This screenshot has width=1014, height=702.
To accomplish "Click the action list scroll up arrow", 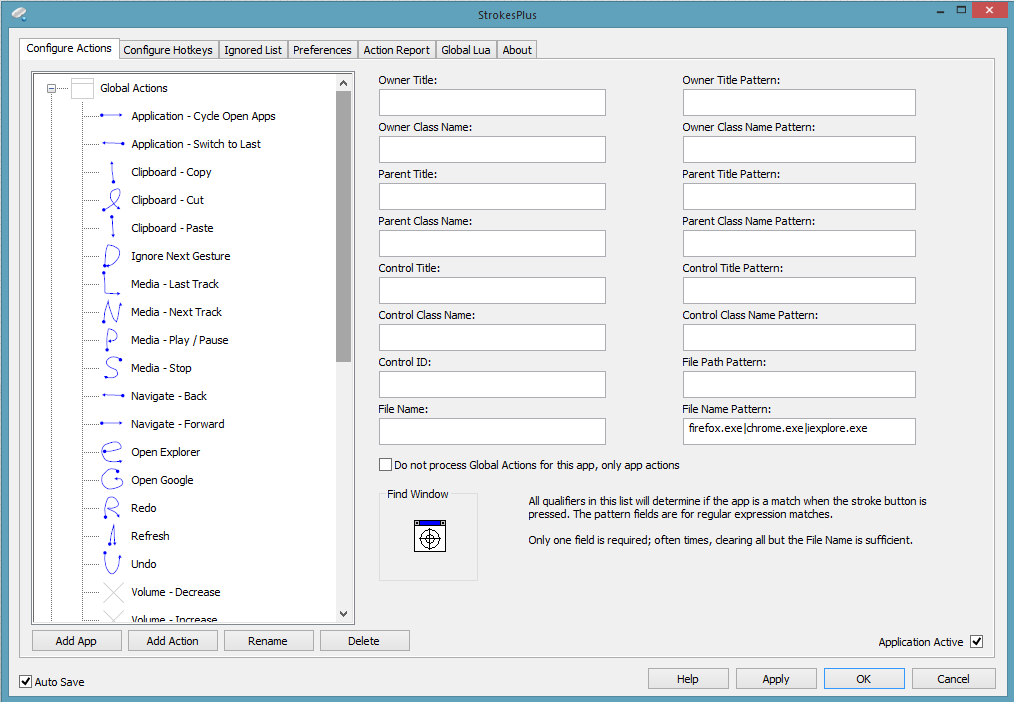I will pos(343,83).
